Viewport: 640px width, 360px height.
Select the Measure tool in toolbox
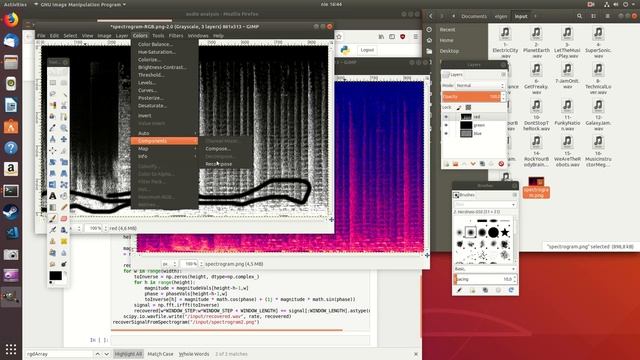pyautogui.click(x=53, y=139)
